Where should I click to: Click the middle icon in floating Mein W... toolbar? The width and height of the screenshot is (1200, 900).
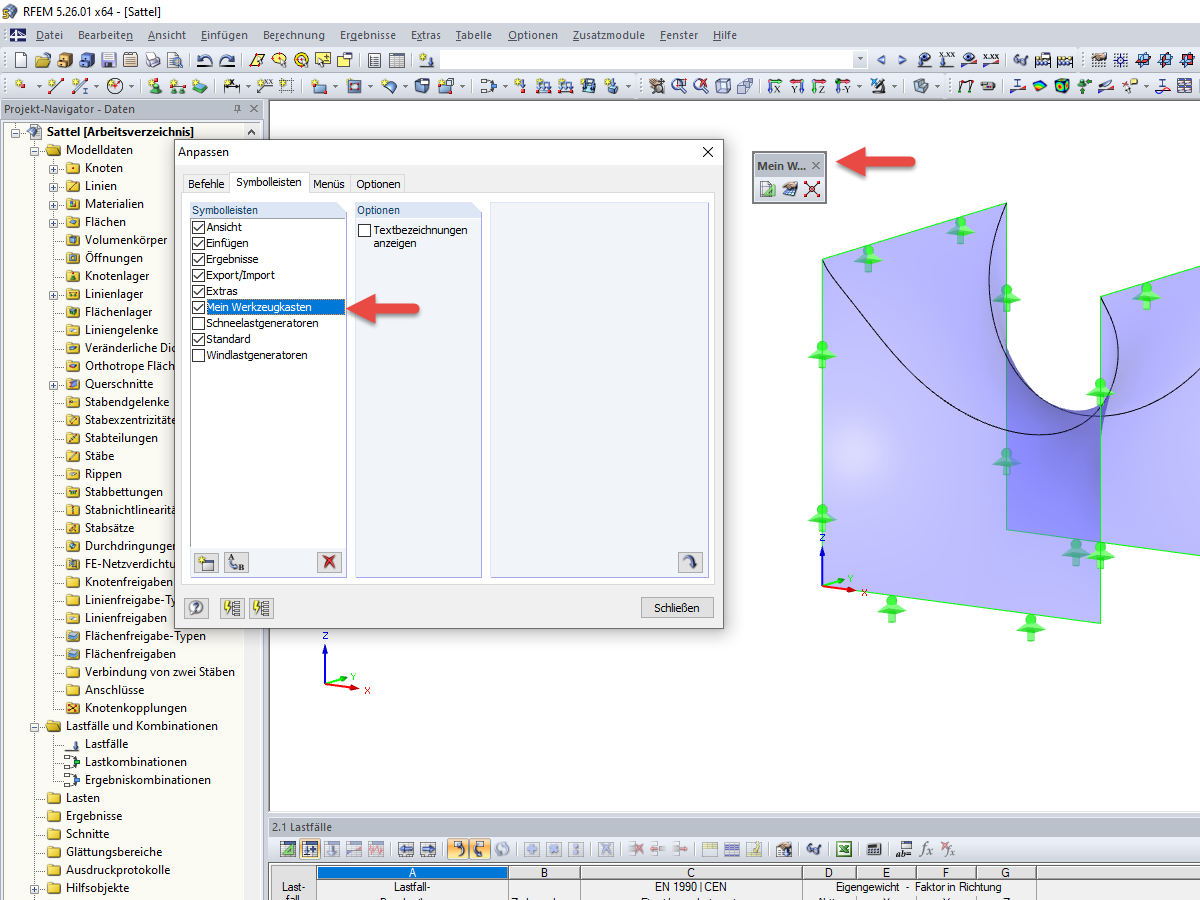[789, 189]
